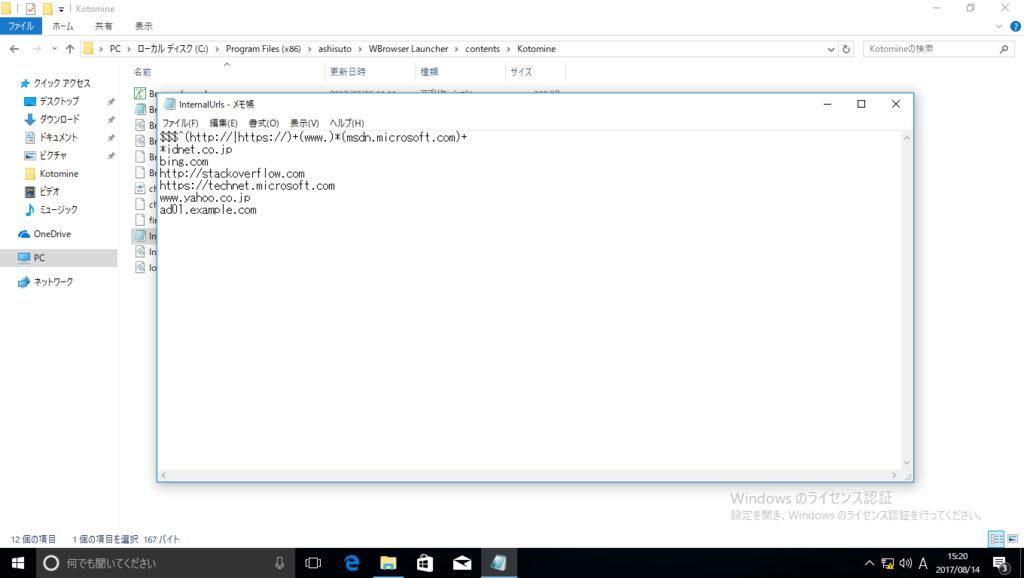1024x578 pixels.
Task: Switch to Explorer 表示 ribbon tab
Action: coord(144,26)
